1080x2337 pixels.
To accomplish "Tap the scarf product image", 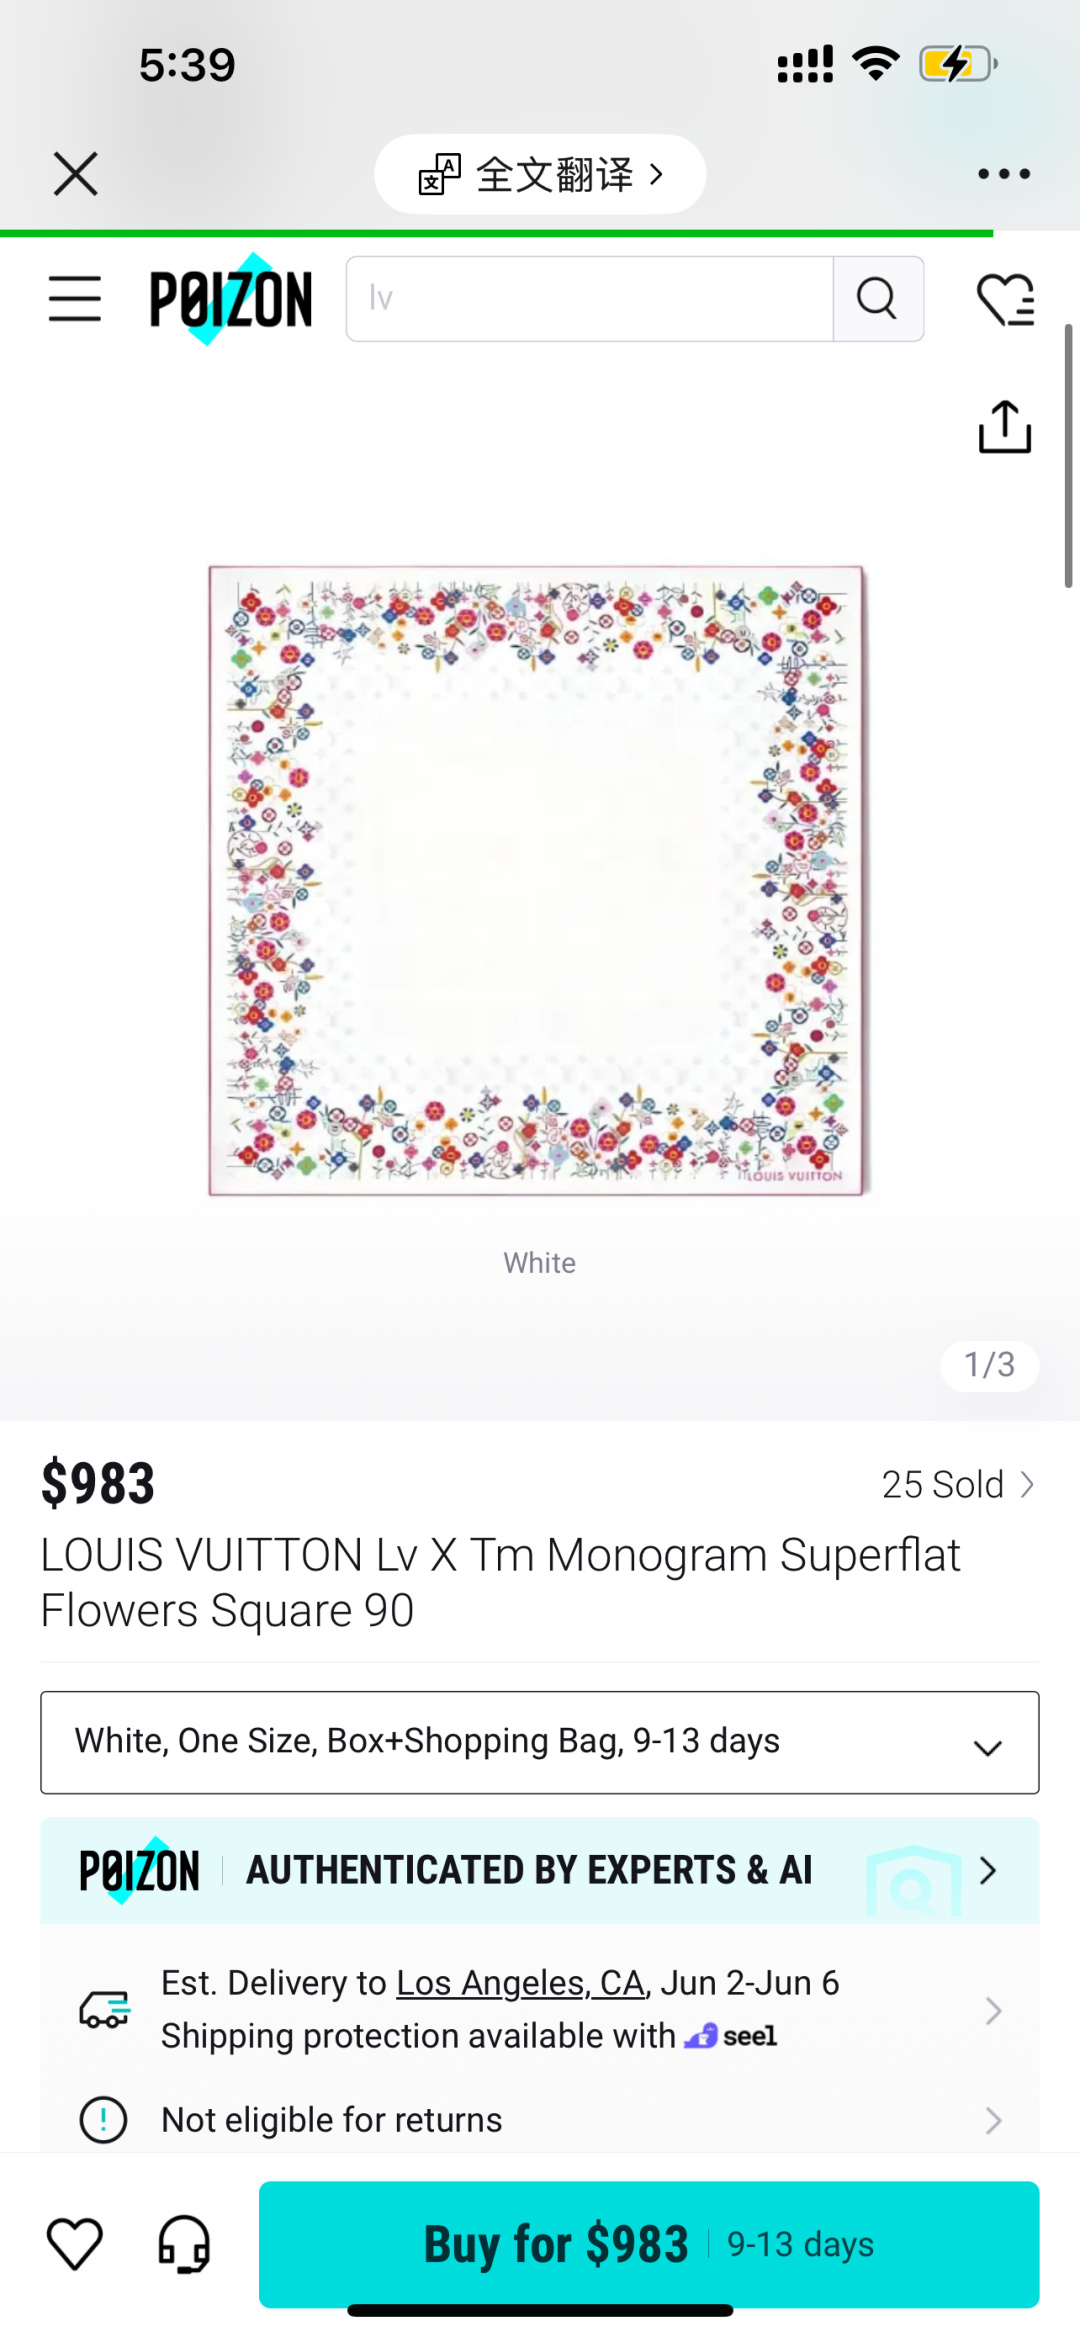I will tap(537, 880).
